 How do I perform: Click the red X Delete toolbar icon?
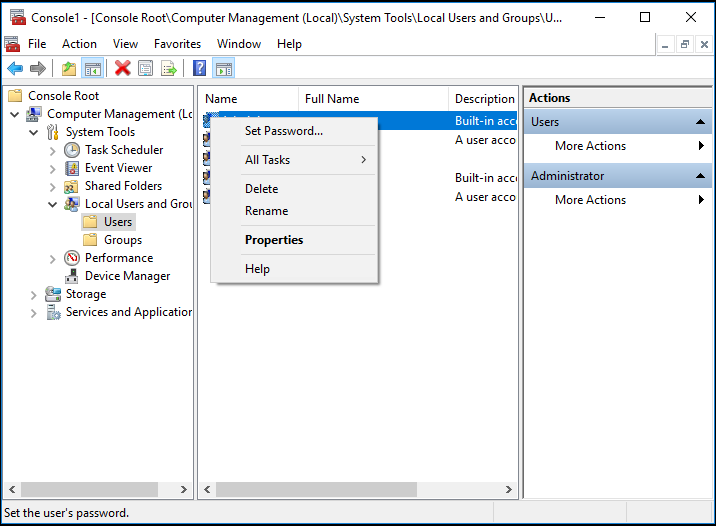tap(123, 68)
